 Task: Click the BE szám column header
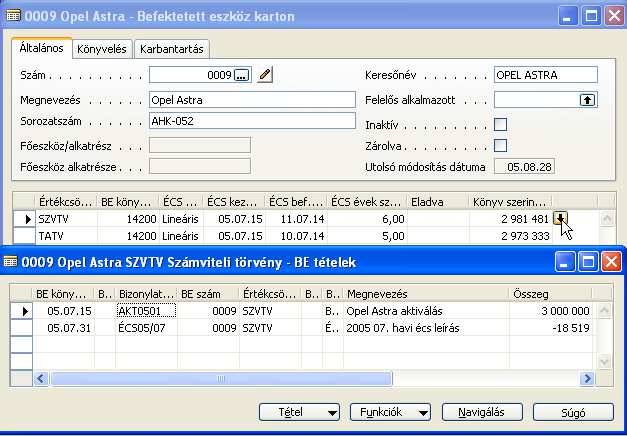208,294
